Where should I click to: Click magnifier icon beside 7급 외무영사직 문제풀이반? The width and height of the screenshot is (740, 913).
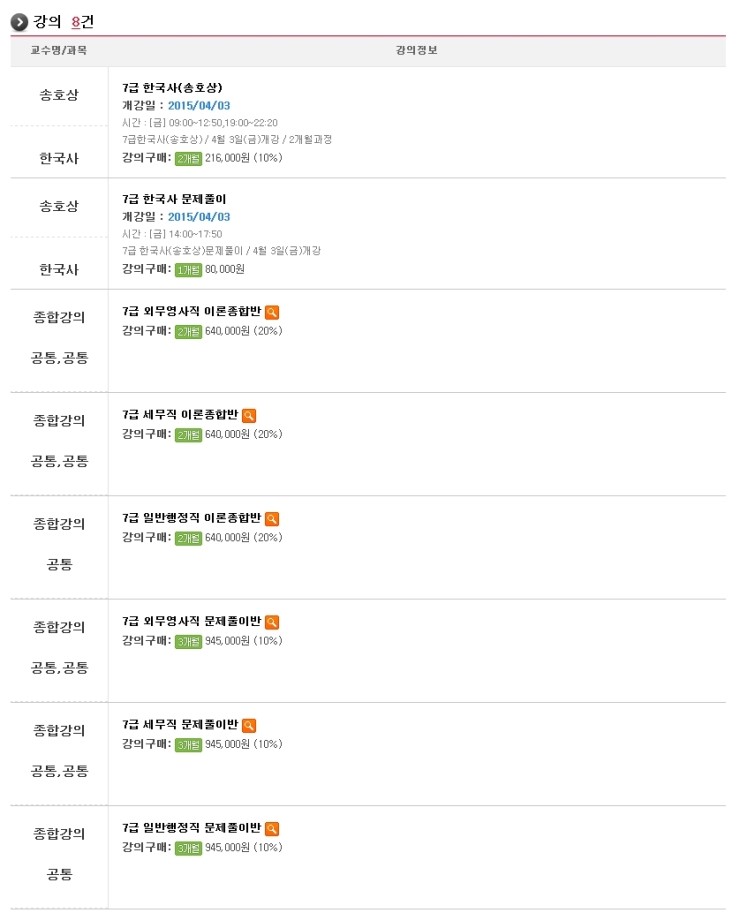click(271, 622)
